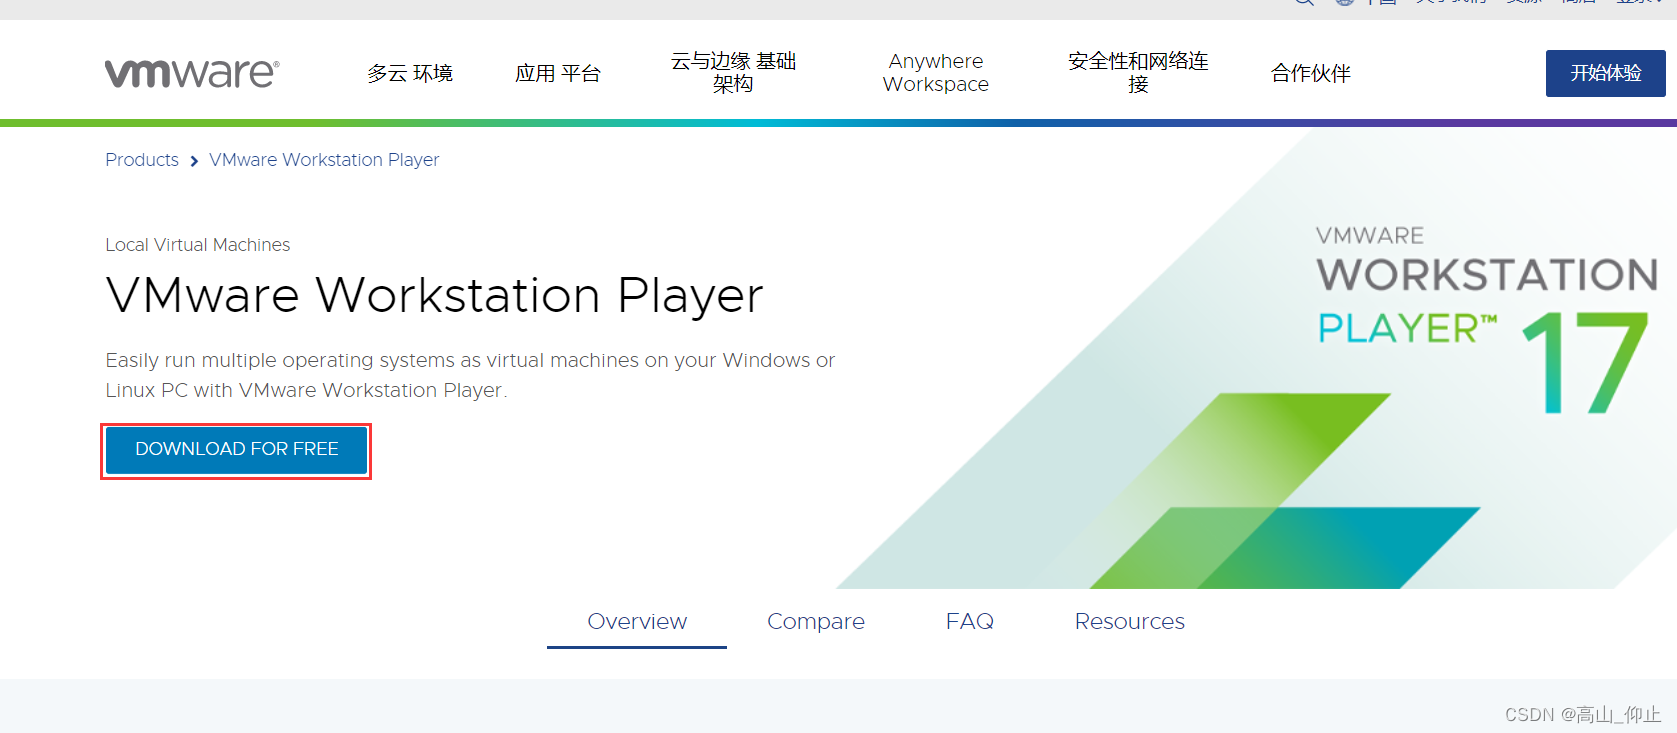Click the 开始体验 button

click(1606, 73)
